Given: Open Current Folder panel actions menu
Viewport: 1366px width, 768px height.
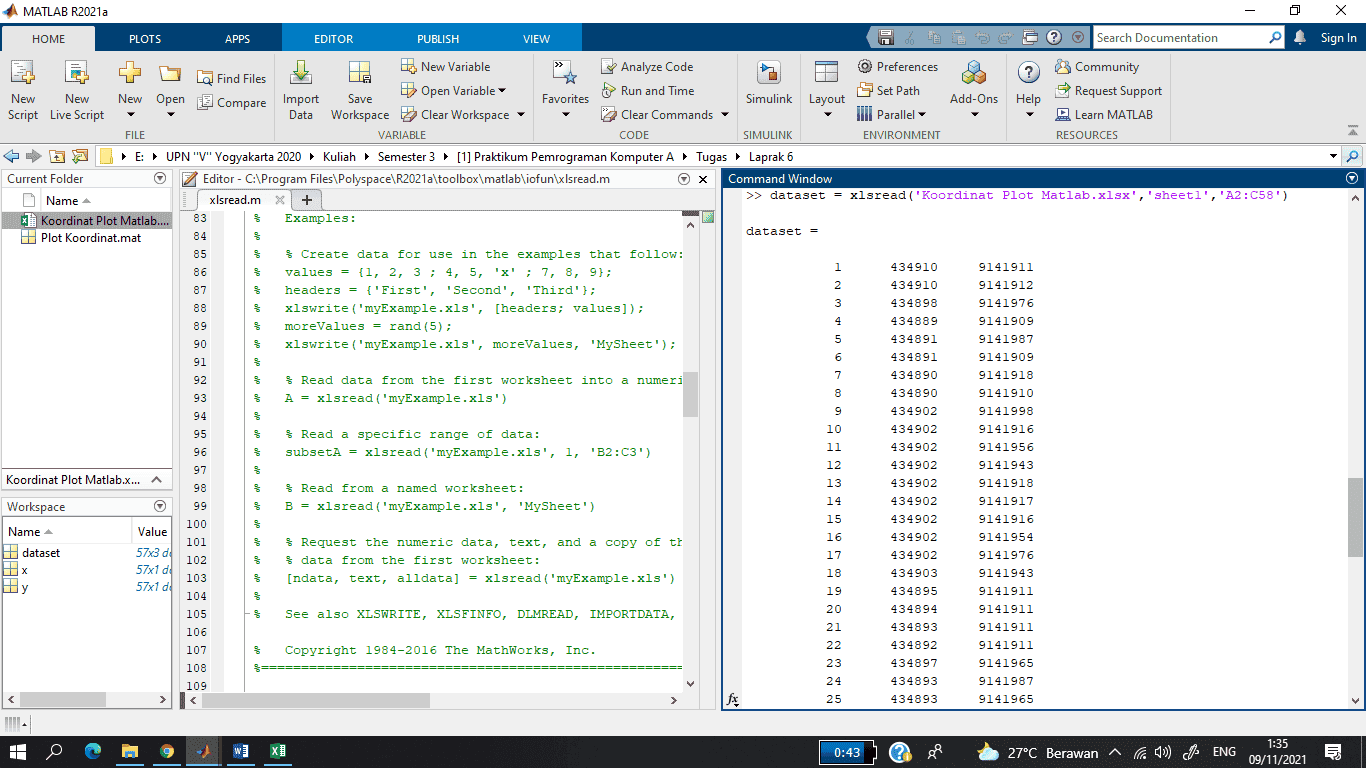Looking at the screenshot, I should click(160, 178).
